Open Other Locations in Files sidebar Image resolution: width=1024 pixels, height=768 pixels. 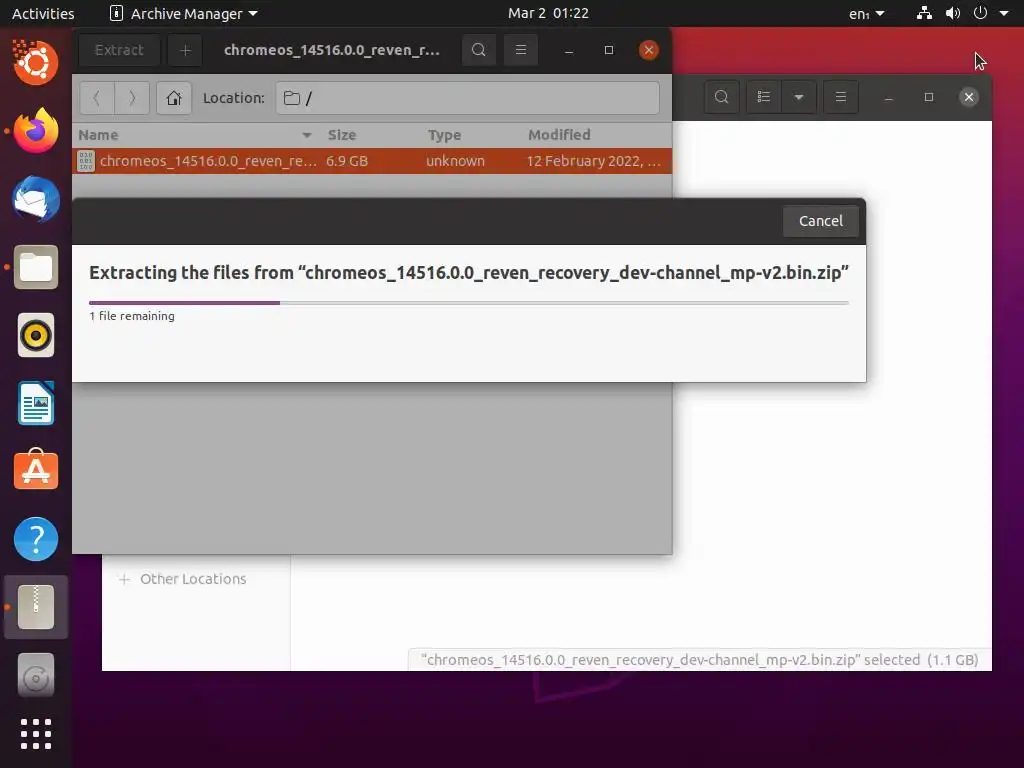click(193, 579)
